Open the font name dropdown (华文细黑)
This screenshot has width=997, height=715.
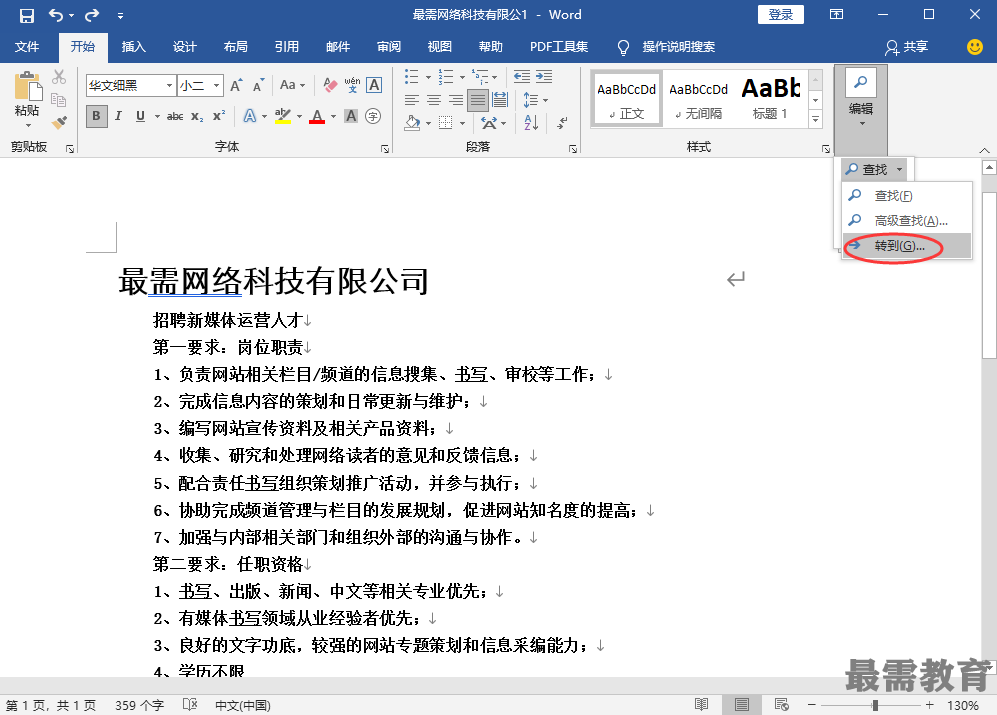pyautogui.click(x=169, y=85)
